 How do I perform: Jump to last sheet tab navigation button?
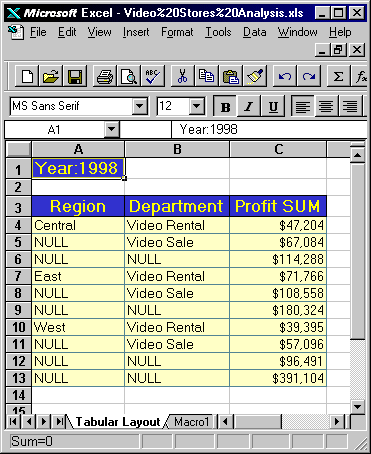(x=59, y=422)
